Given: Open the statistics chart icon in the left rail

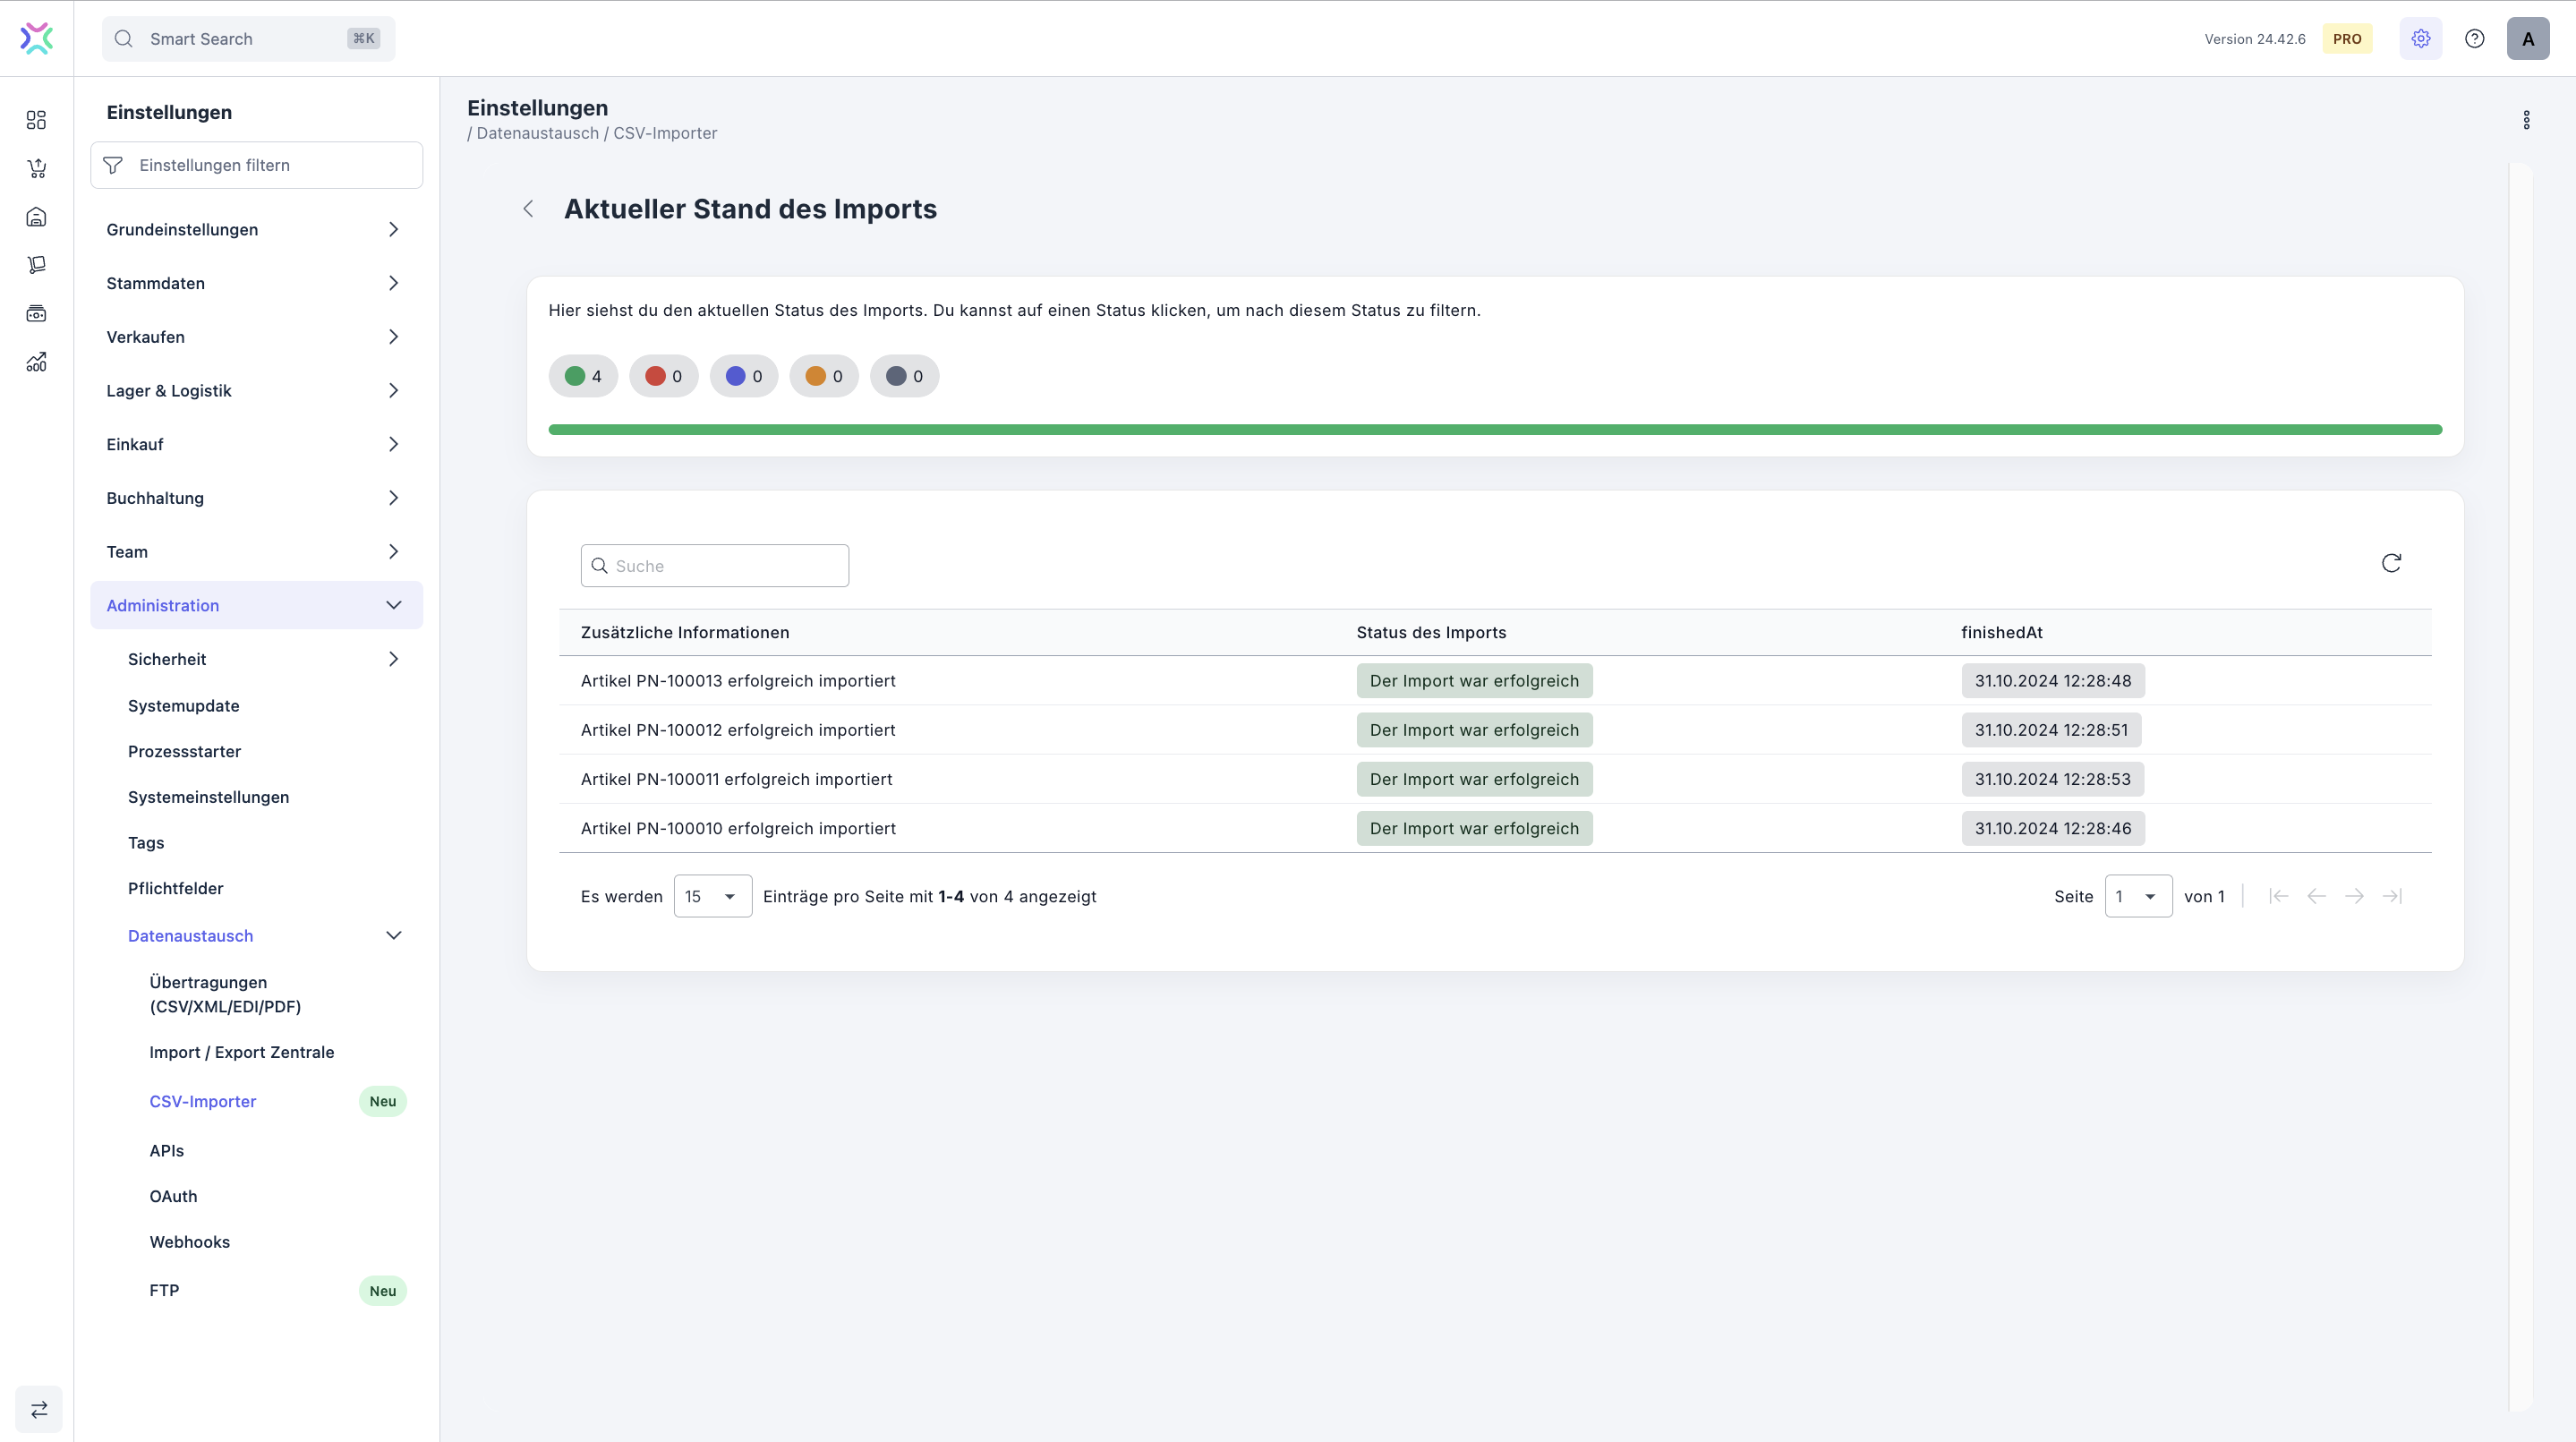Looking at the screenshot, I should click(x=37, y=362).
